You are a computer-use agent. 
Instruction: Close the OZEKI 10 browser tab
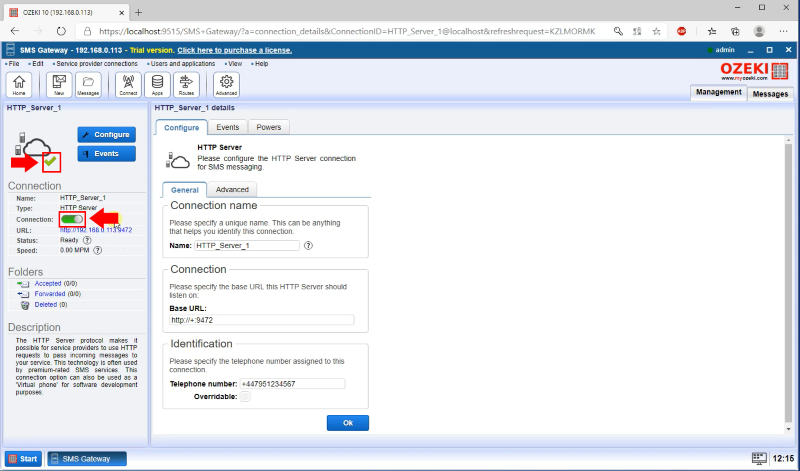click(x=121, y=12)
